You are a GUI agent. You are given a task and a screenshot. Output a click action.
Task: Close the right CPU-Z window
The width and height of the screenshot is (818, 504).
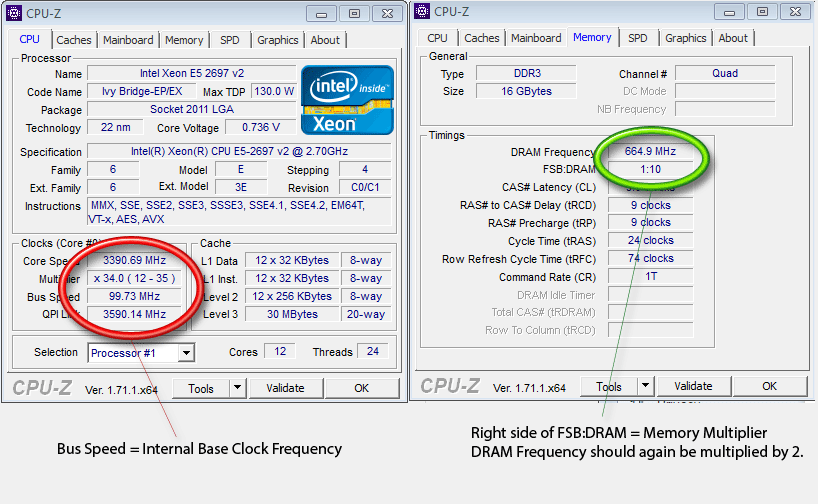click(x=796, y=12)
